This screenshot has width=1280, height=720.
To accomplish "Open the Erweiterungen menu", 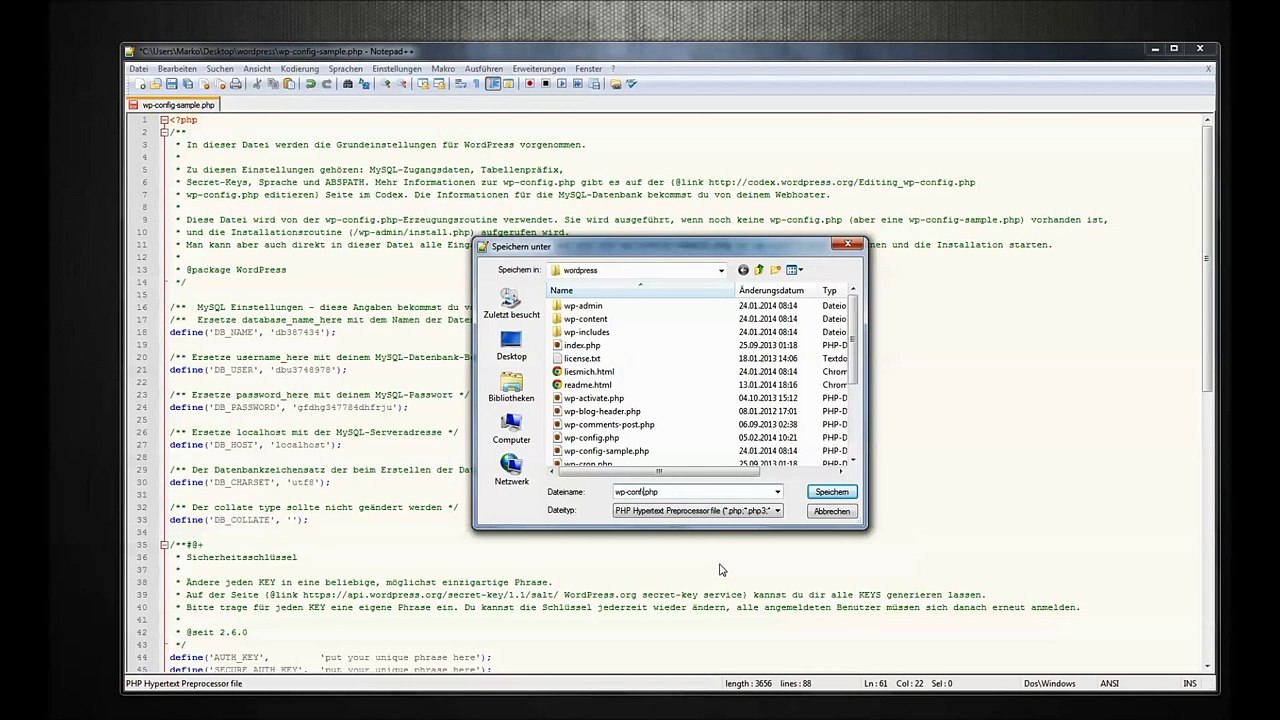I will tap(539, 69).
